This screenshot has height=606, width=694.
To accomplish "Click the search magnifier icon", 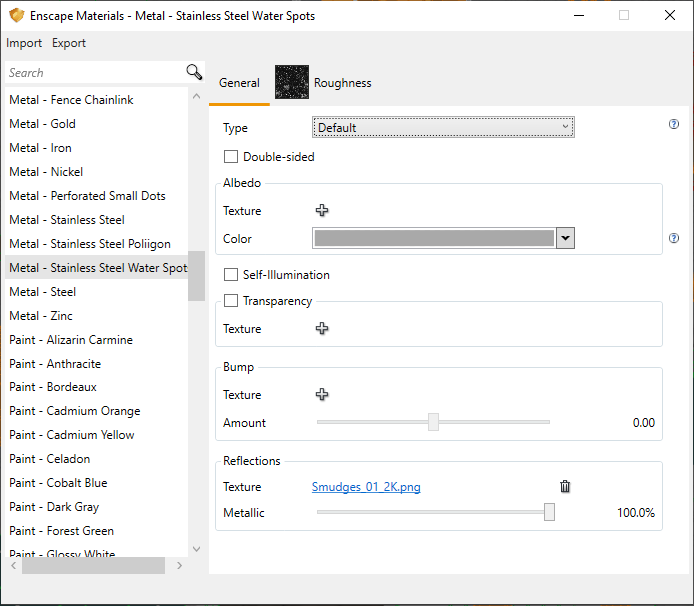I will coord(194,72).
